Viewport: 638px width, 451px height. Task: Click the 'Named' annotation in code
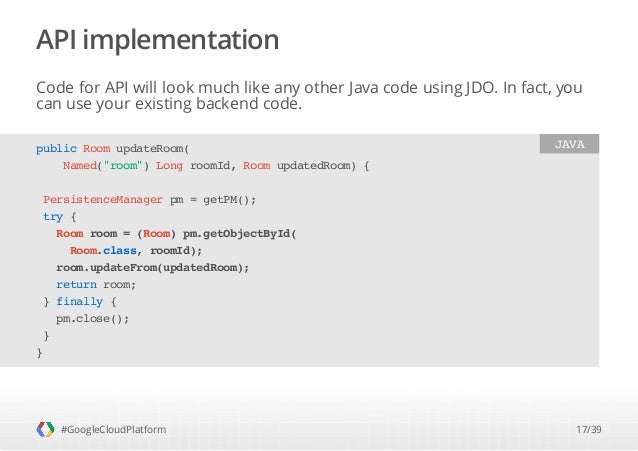tap(80, 166)
